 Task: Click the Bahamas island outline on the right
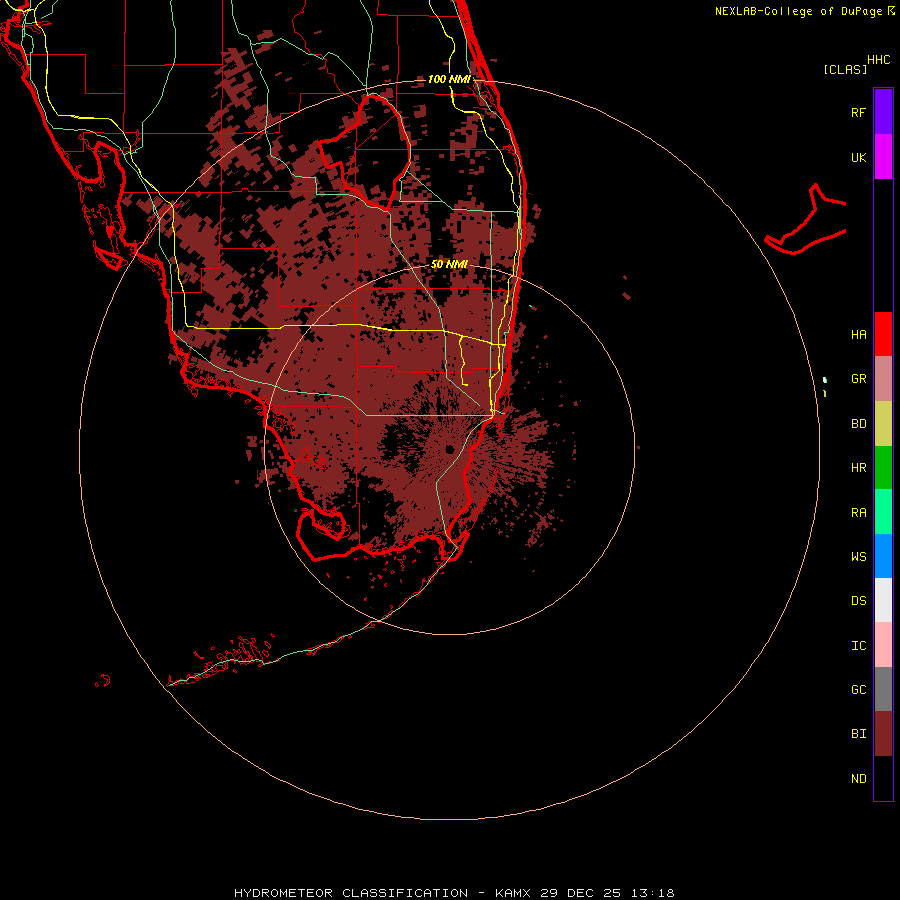point(805,219)
